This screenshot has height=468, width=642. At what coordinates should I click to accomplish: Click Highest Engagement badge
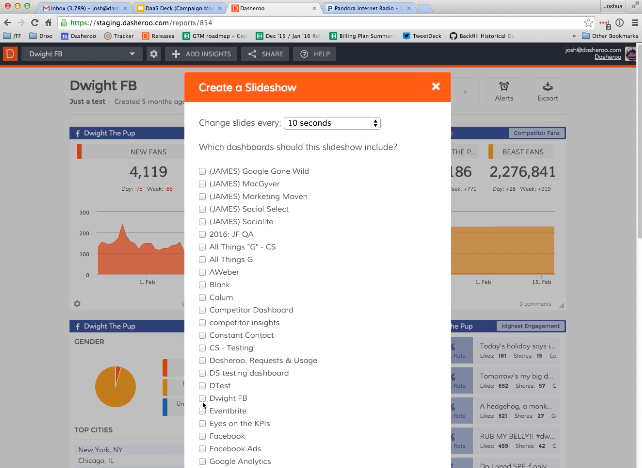(x=530, y=326)
